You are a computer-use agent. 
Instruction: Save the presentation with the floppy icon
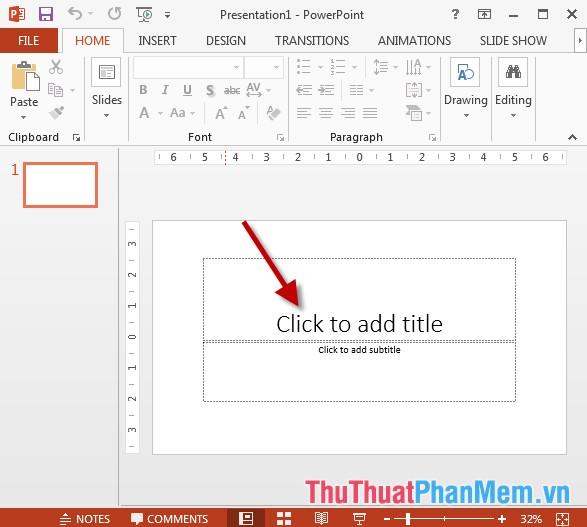(x=46, y=15)
